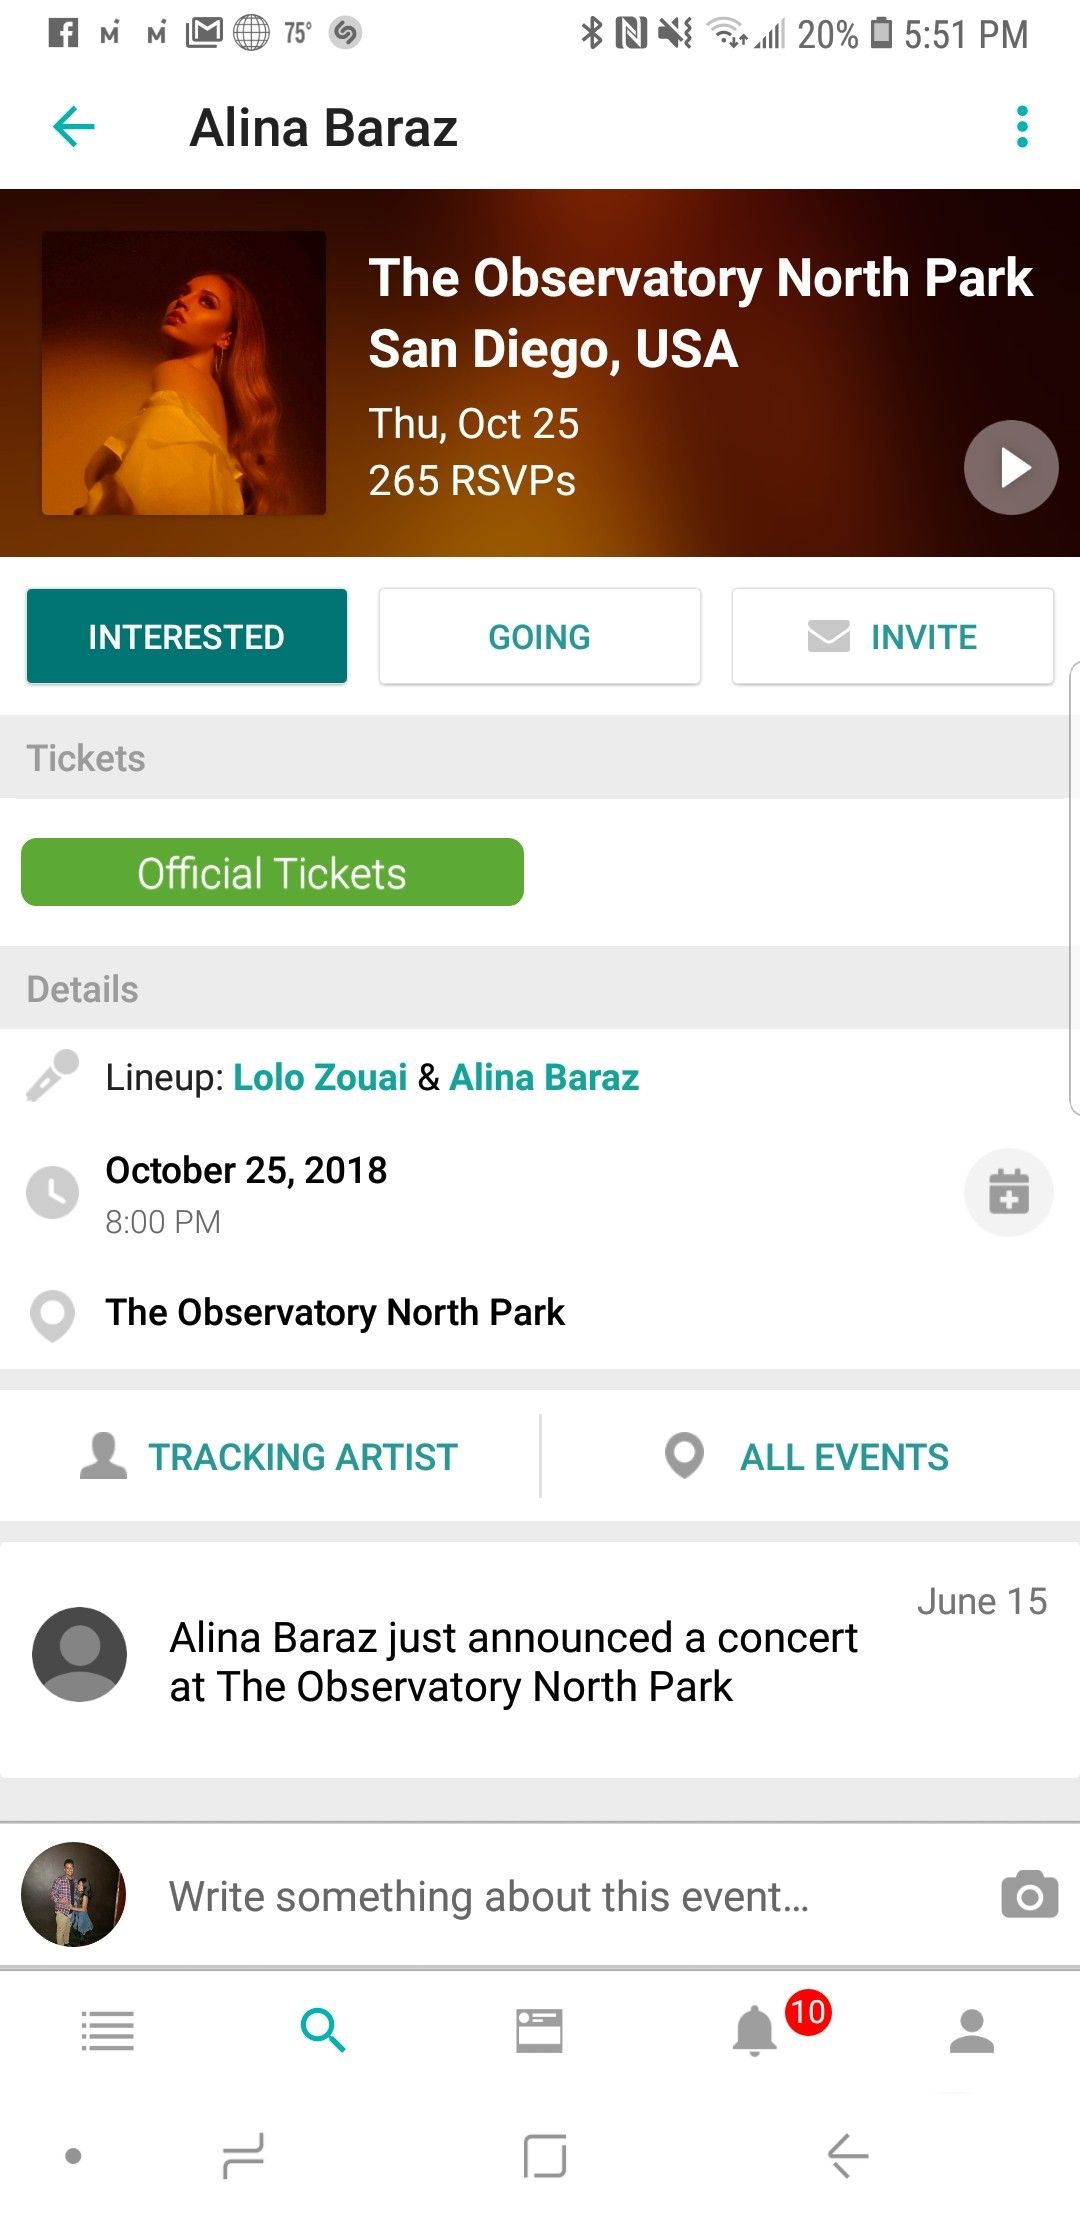Select the search tab icon
The image size is (1080, 2220).
323,2031
